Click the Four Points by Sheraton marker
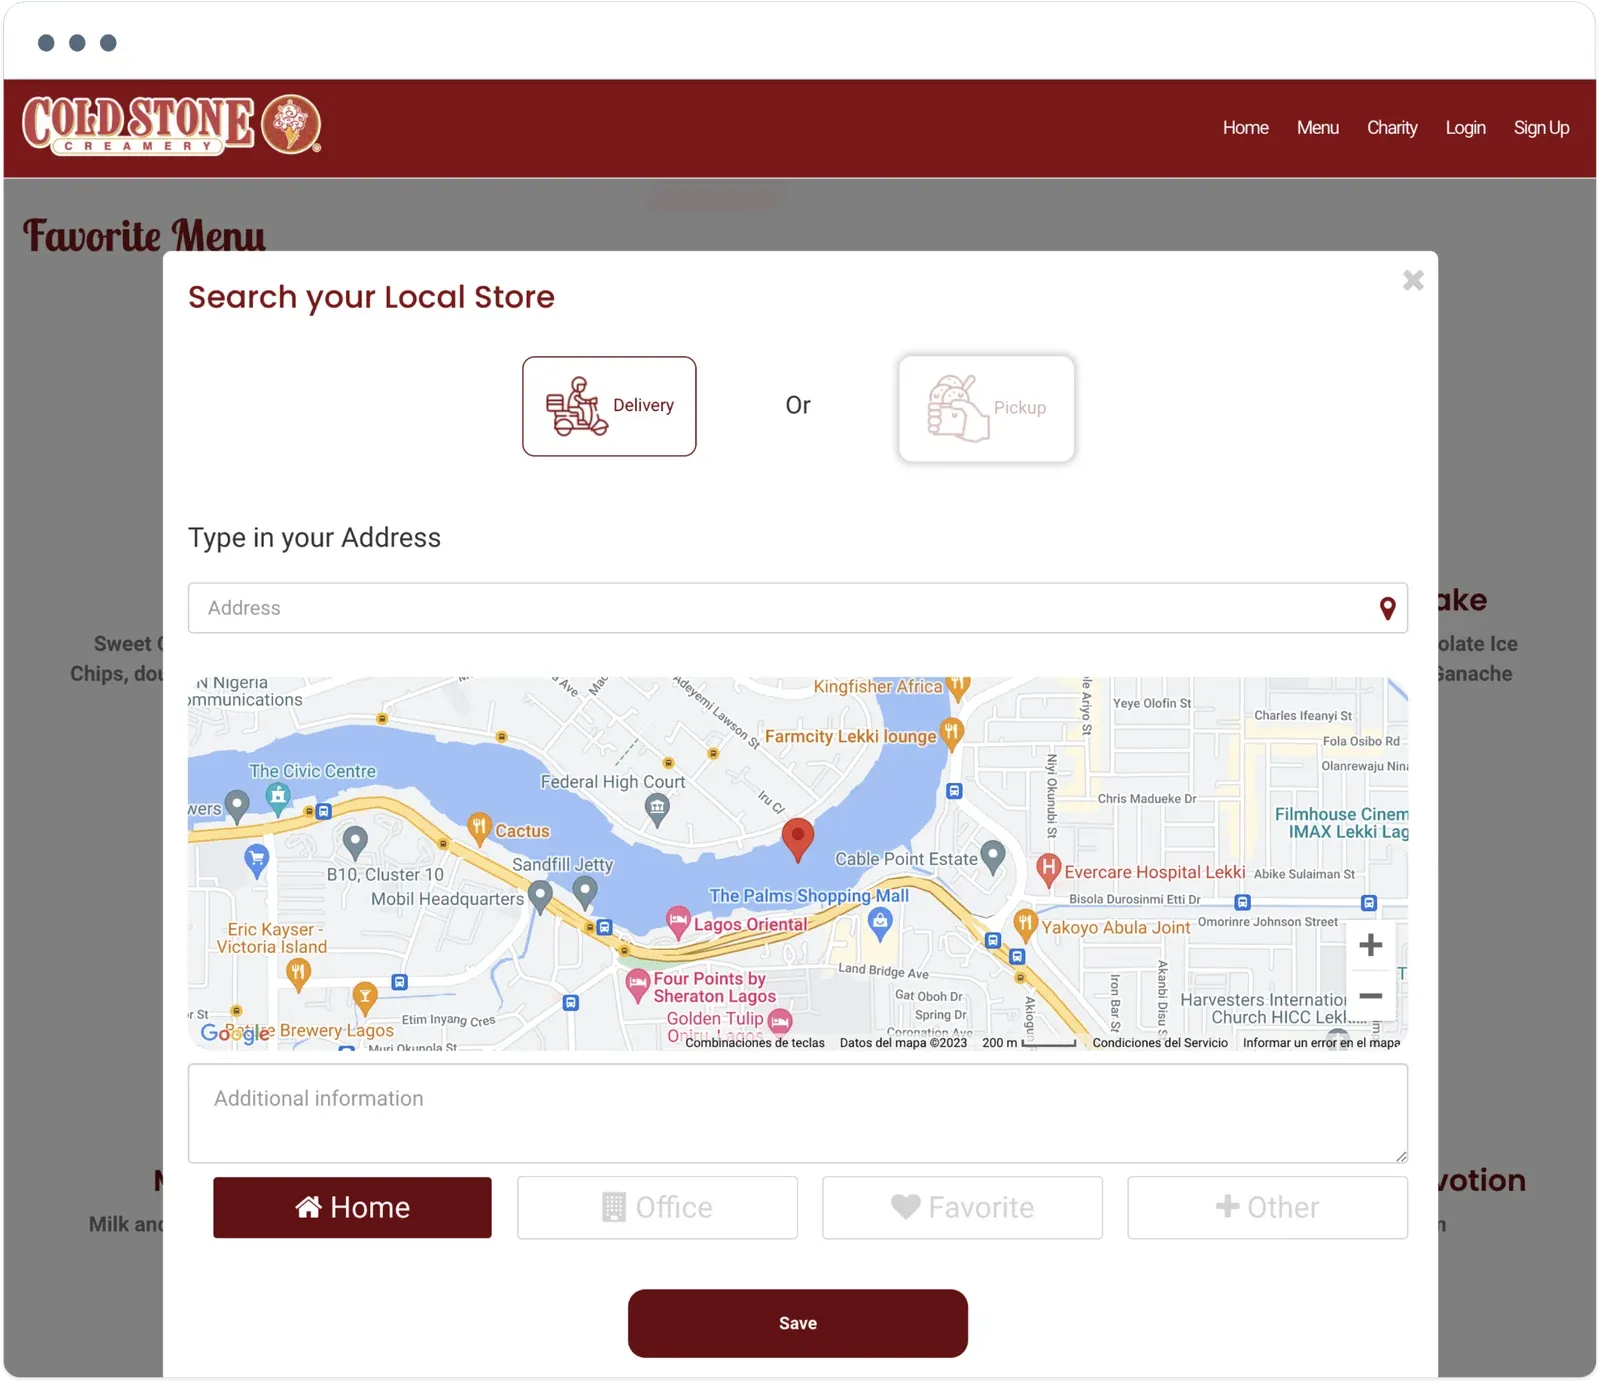Viewport: 1600px width, 1382px height. pyautogui.click(x=637, y=985)
